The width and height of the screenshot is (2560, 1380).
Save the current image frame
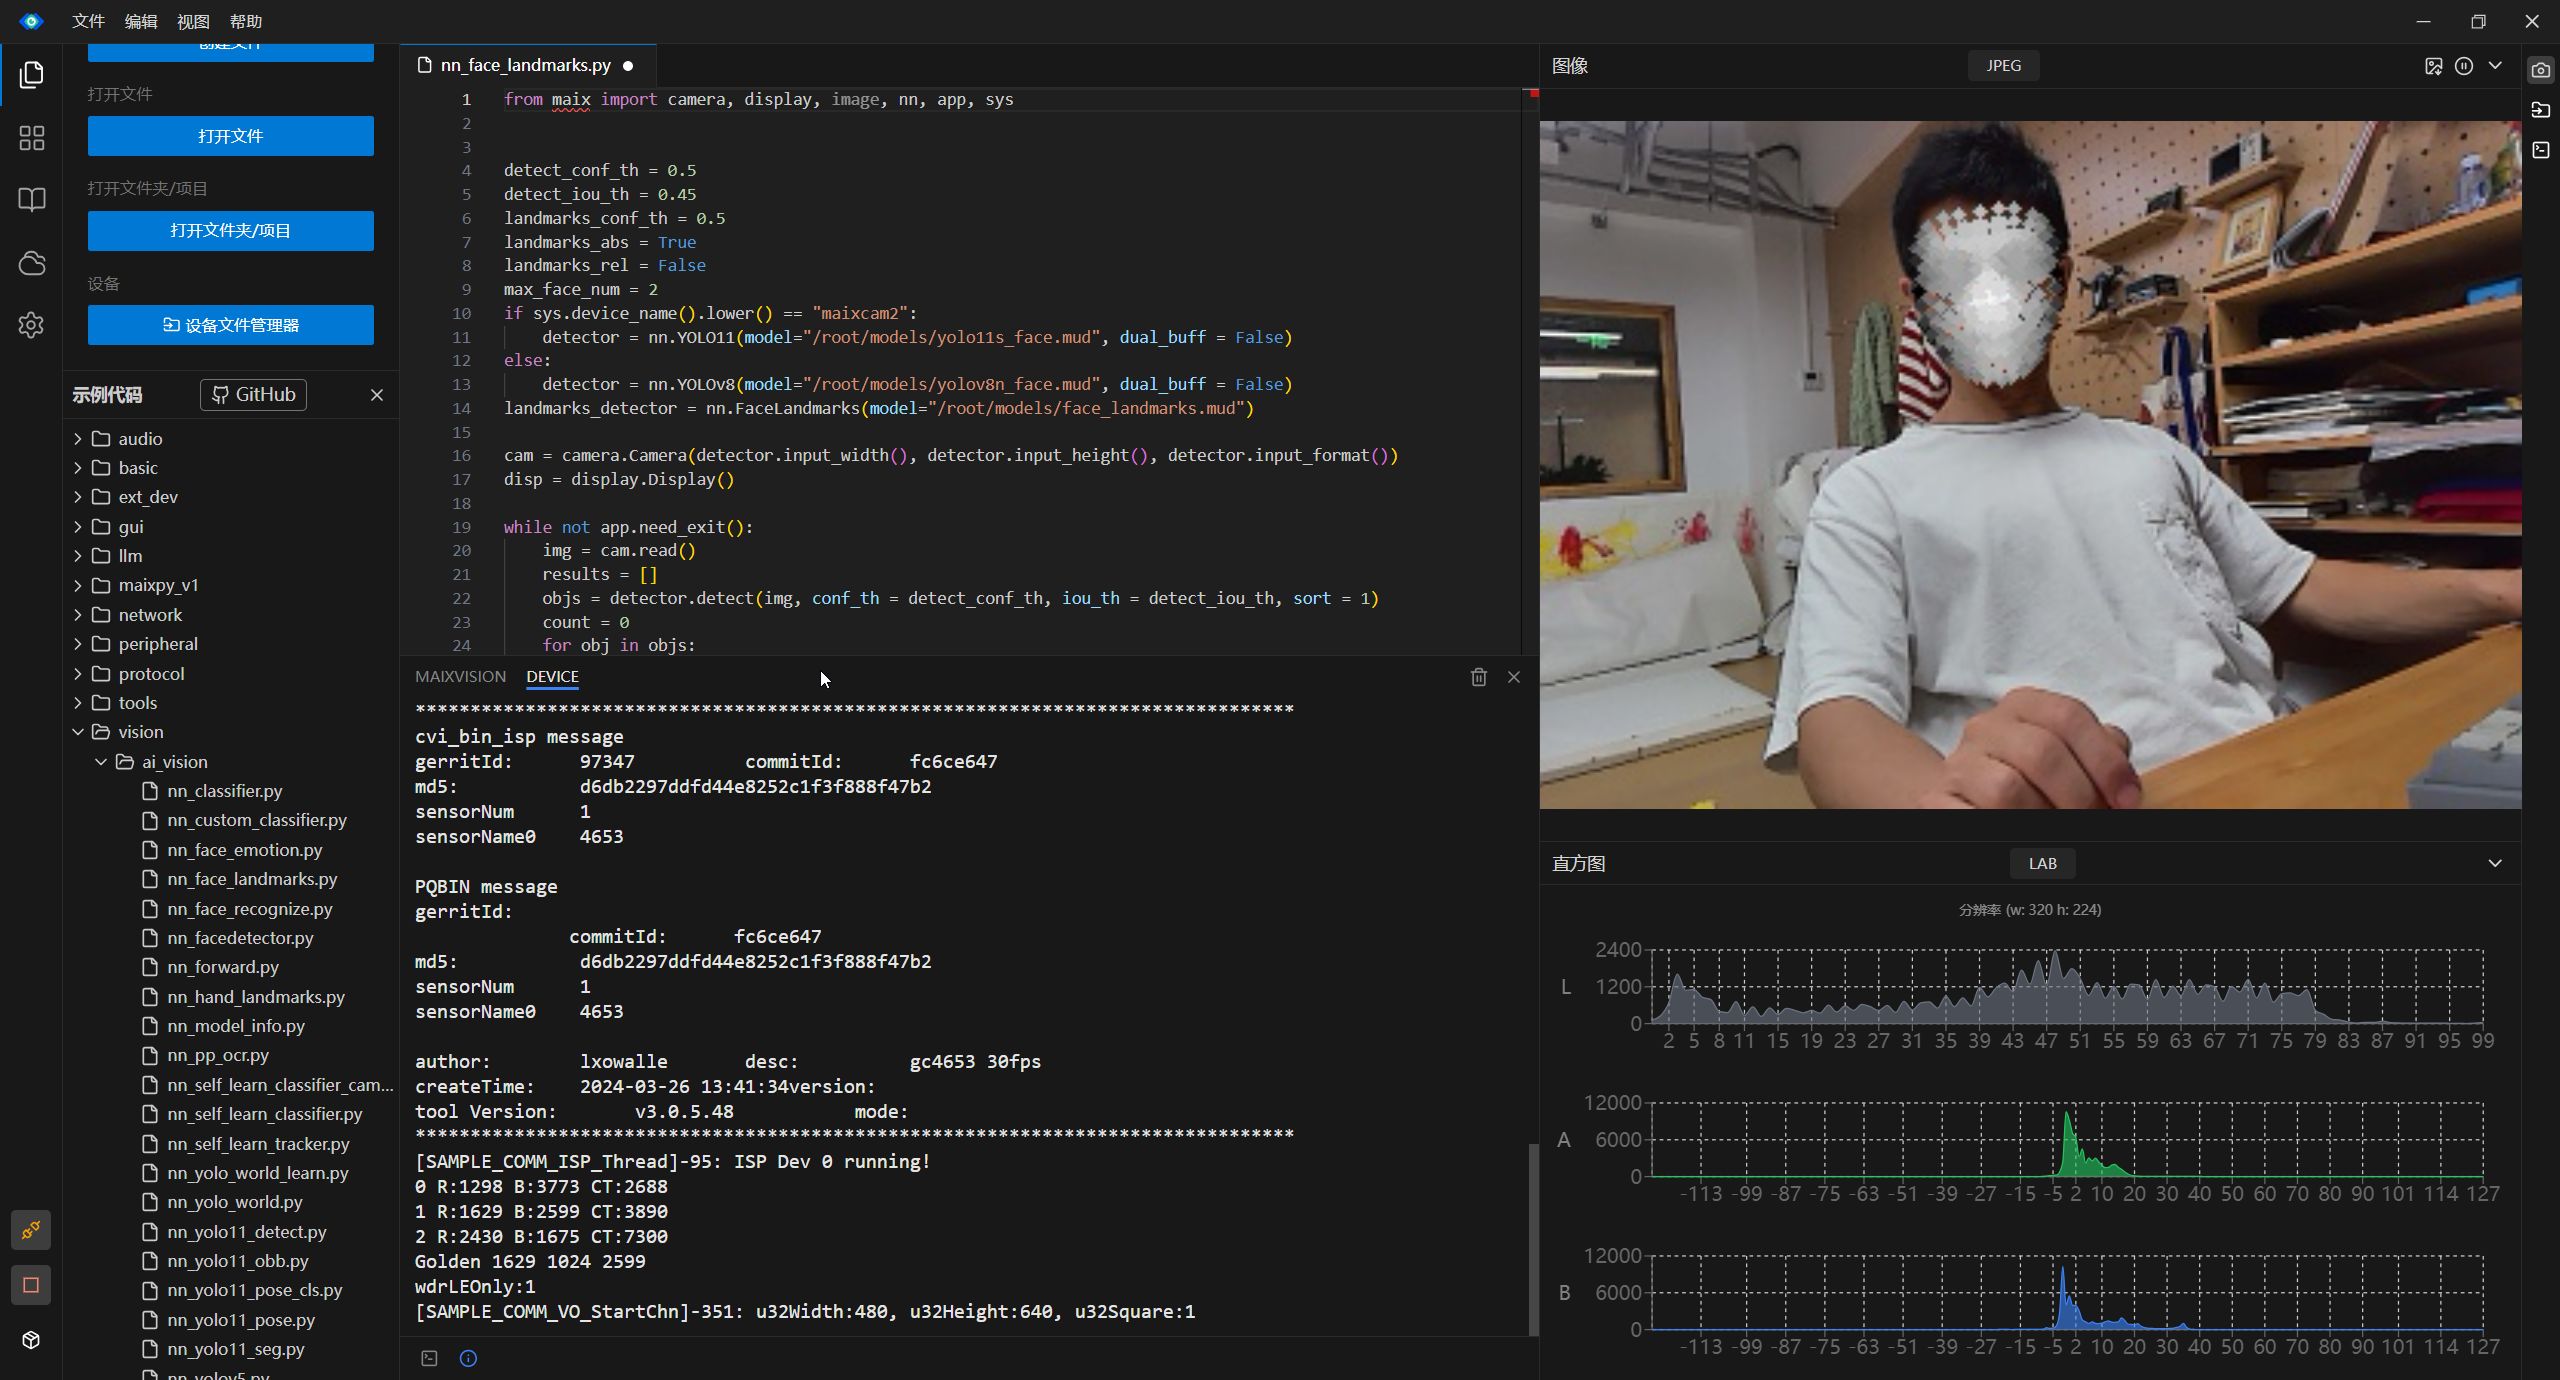click(x=2433, y=66)
